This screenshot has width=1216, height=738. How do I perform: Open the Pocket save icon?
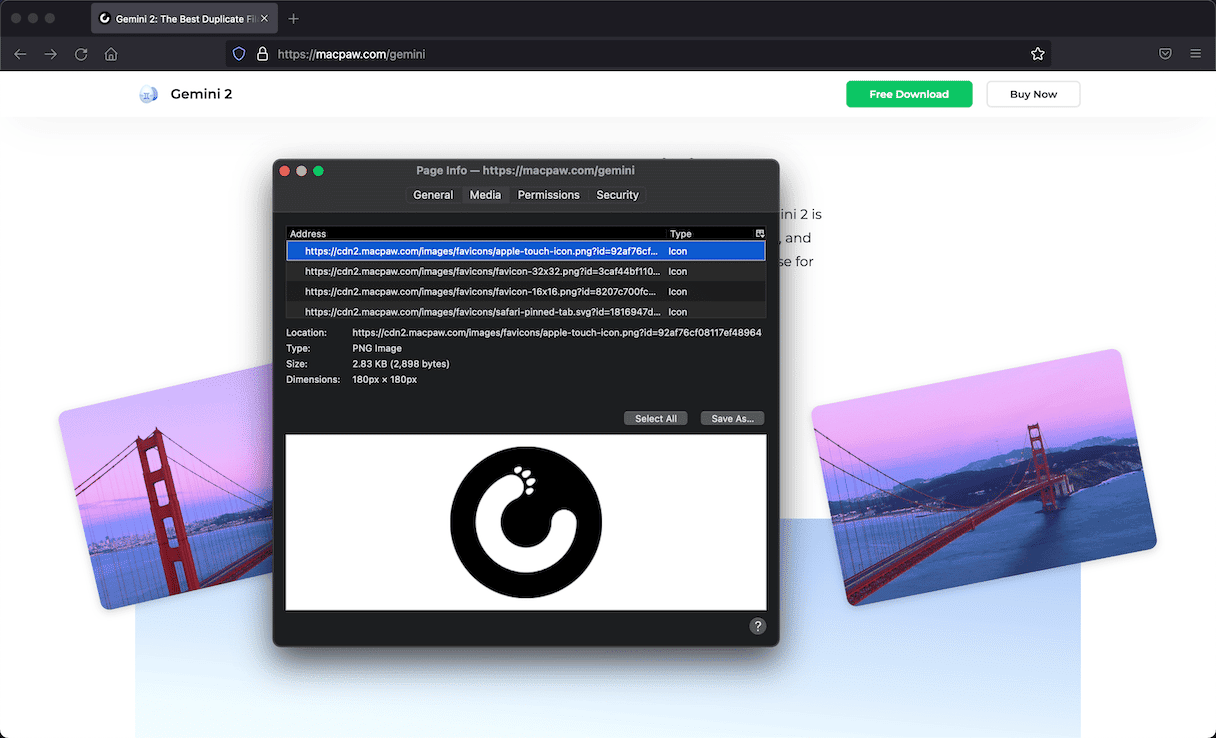click(x=1165, y=54)
